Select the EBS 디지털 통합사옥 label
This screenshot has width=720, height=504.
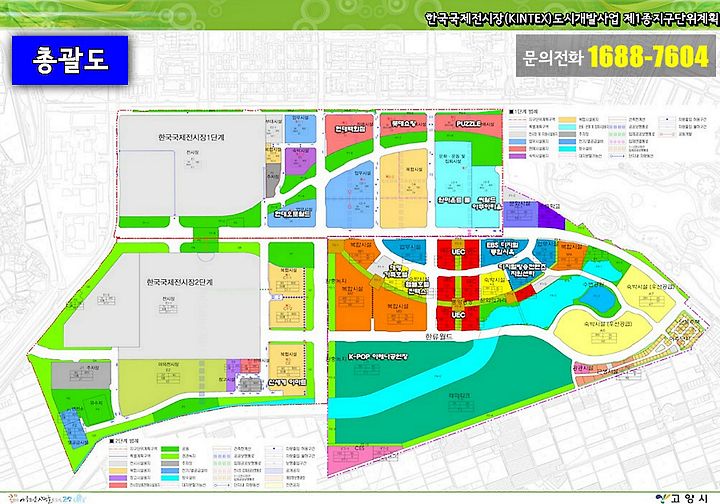tap(502, 248)
